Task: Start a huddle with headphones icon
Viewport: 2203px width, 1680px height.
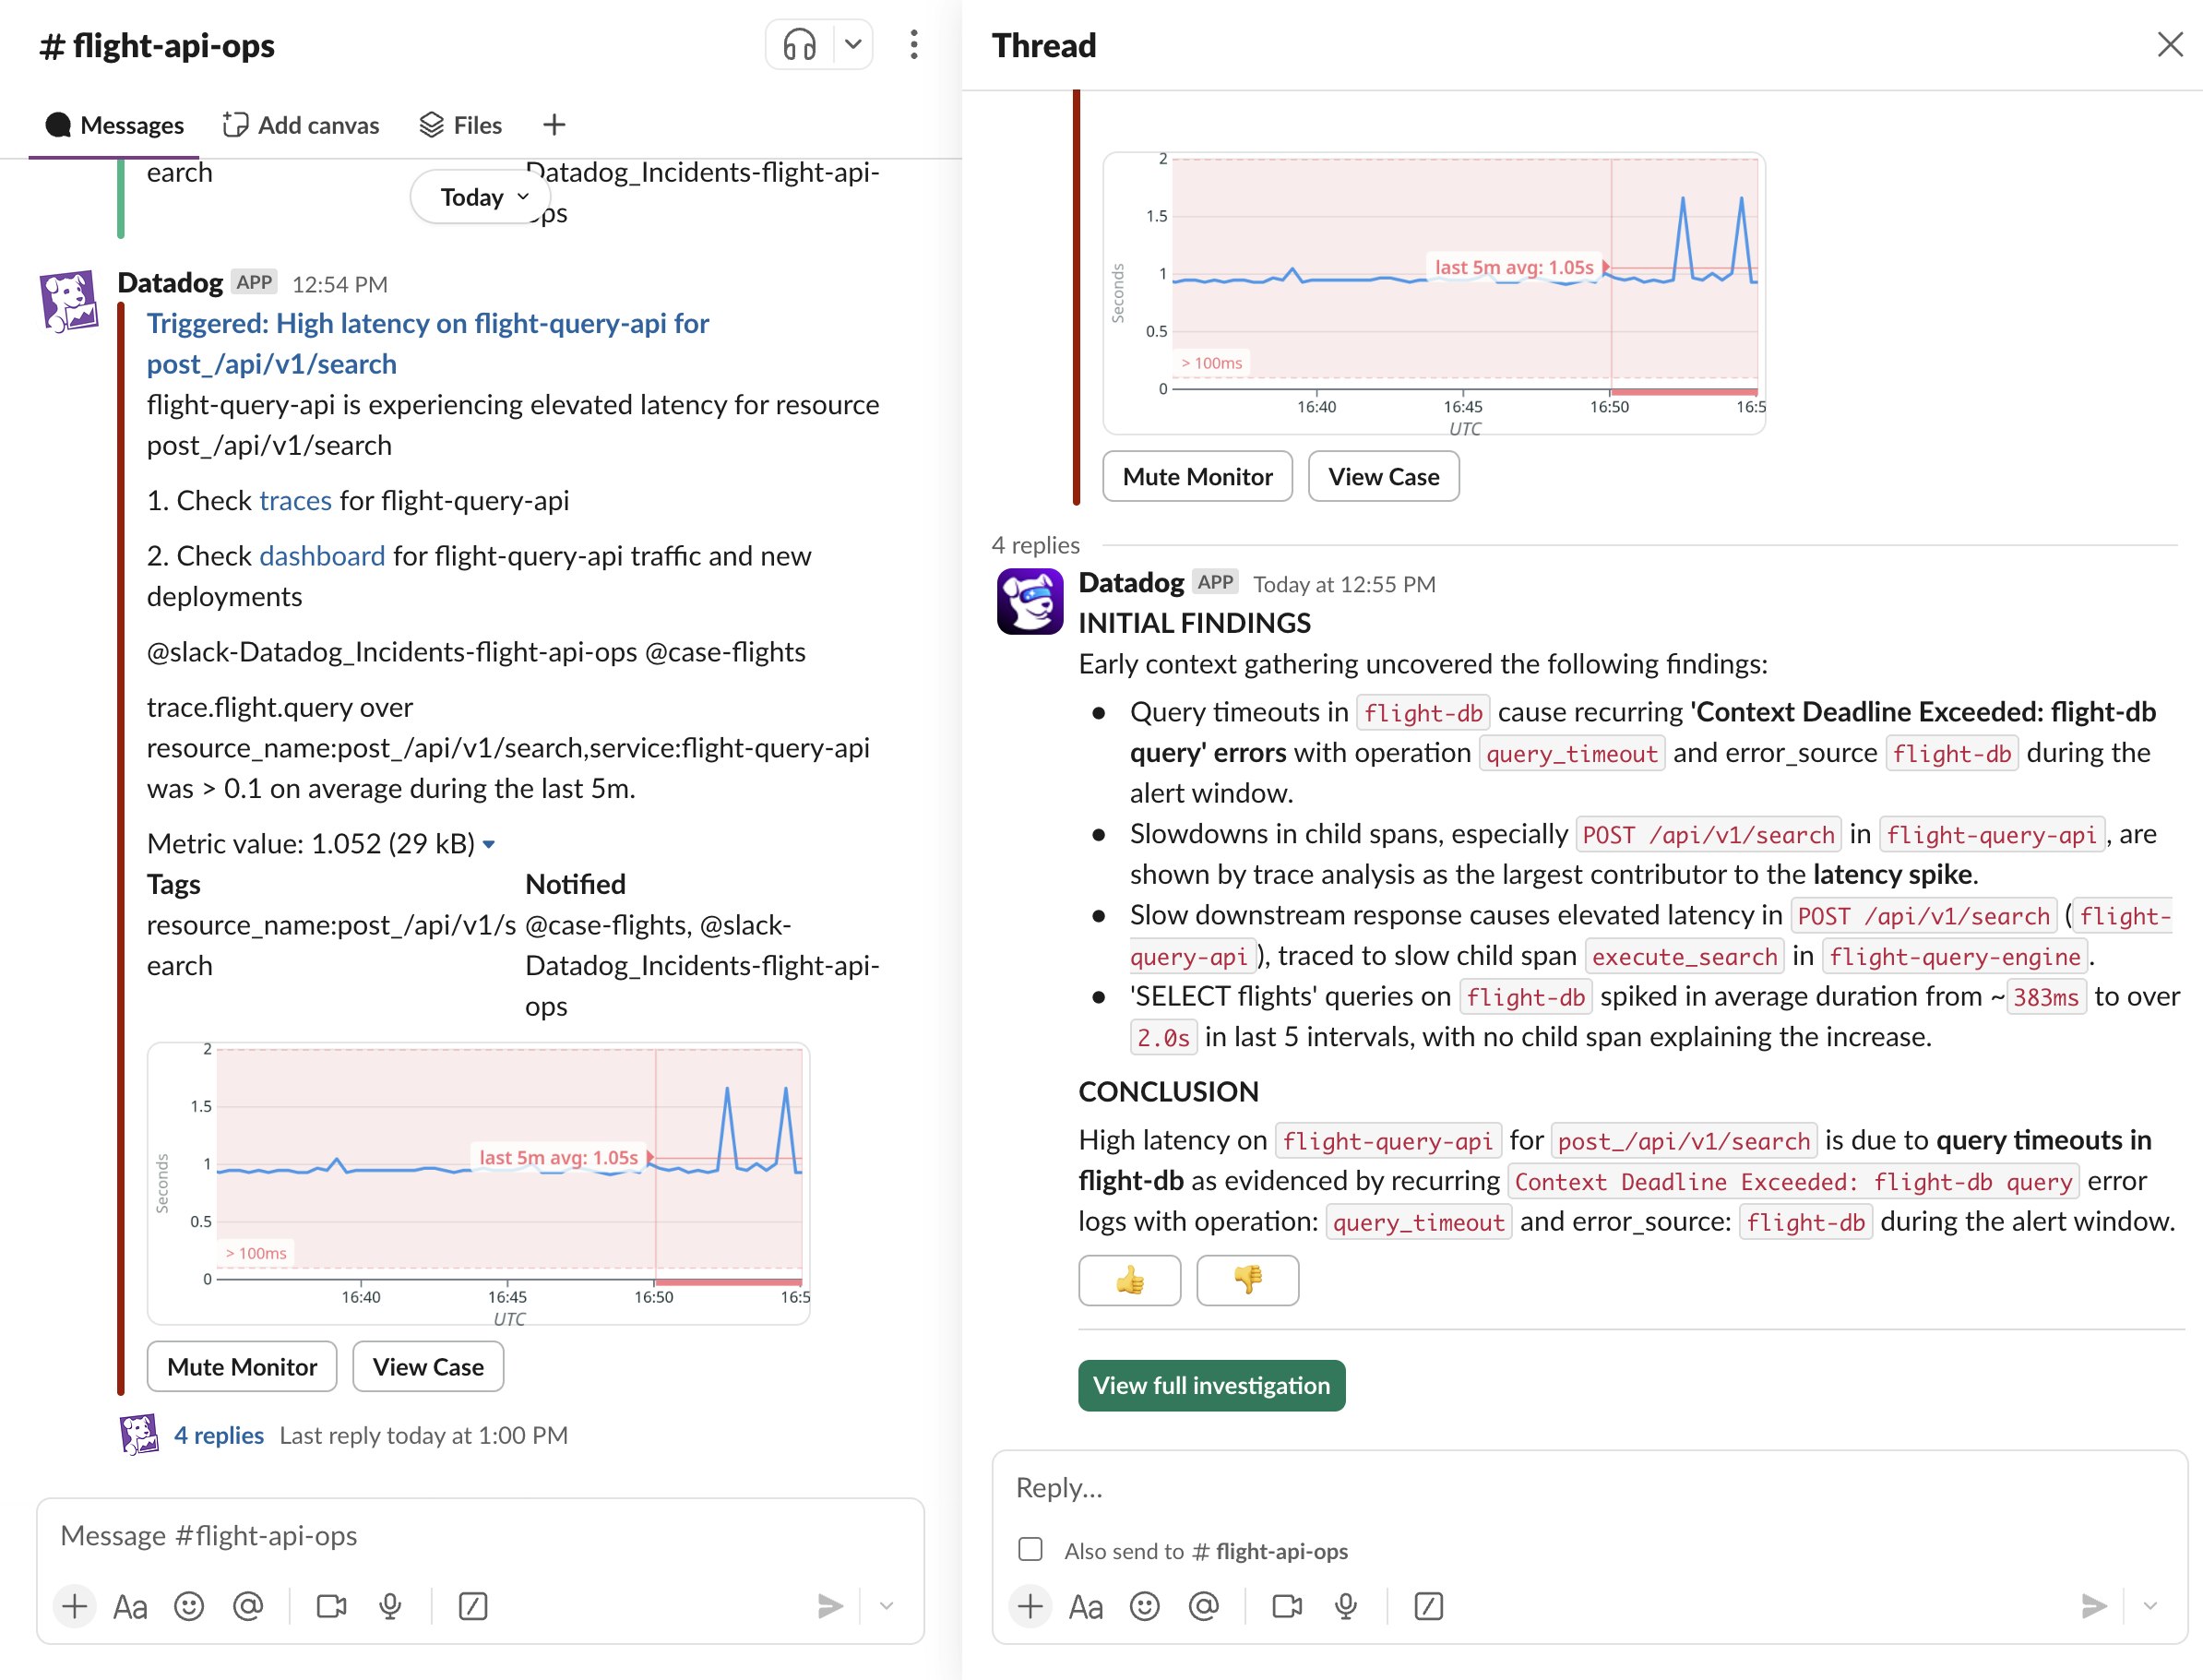Action: tap(799, 45)
